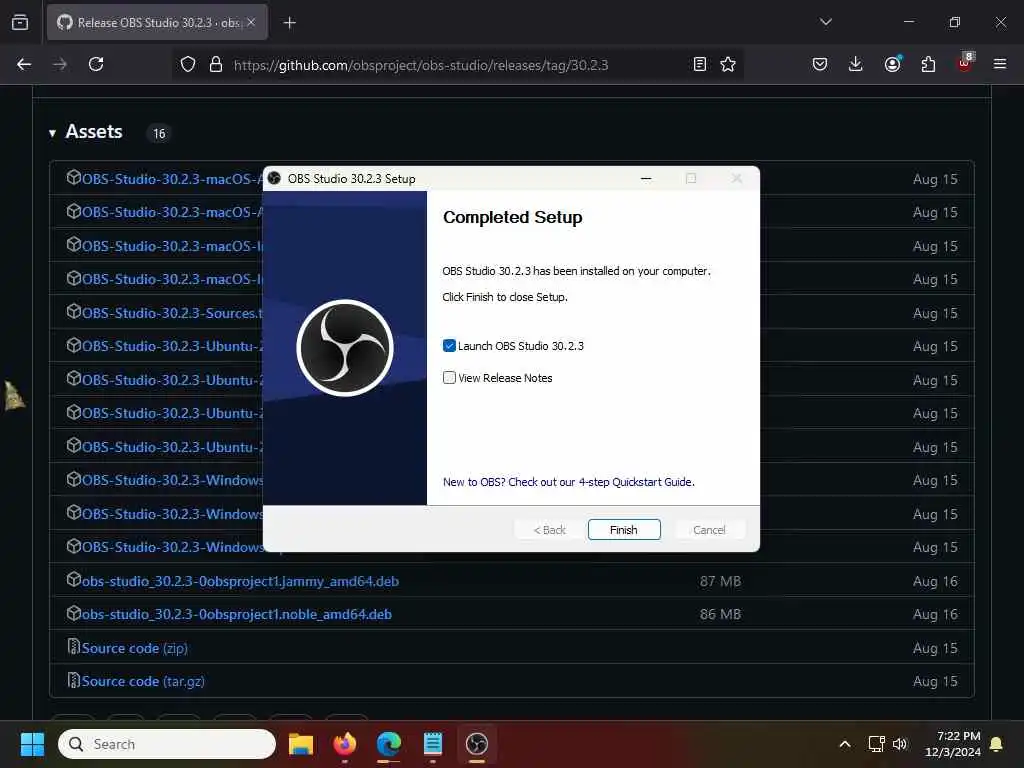
Task: Bookmark this page with star
Action: [x=728, y=64]
